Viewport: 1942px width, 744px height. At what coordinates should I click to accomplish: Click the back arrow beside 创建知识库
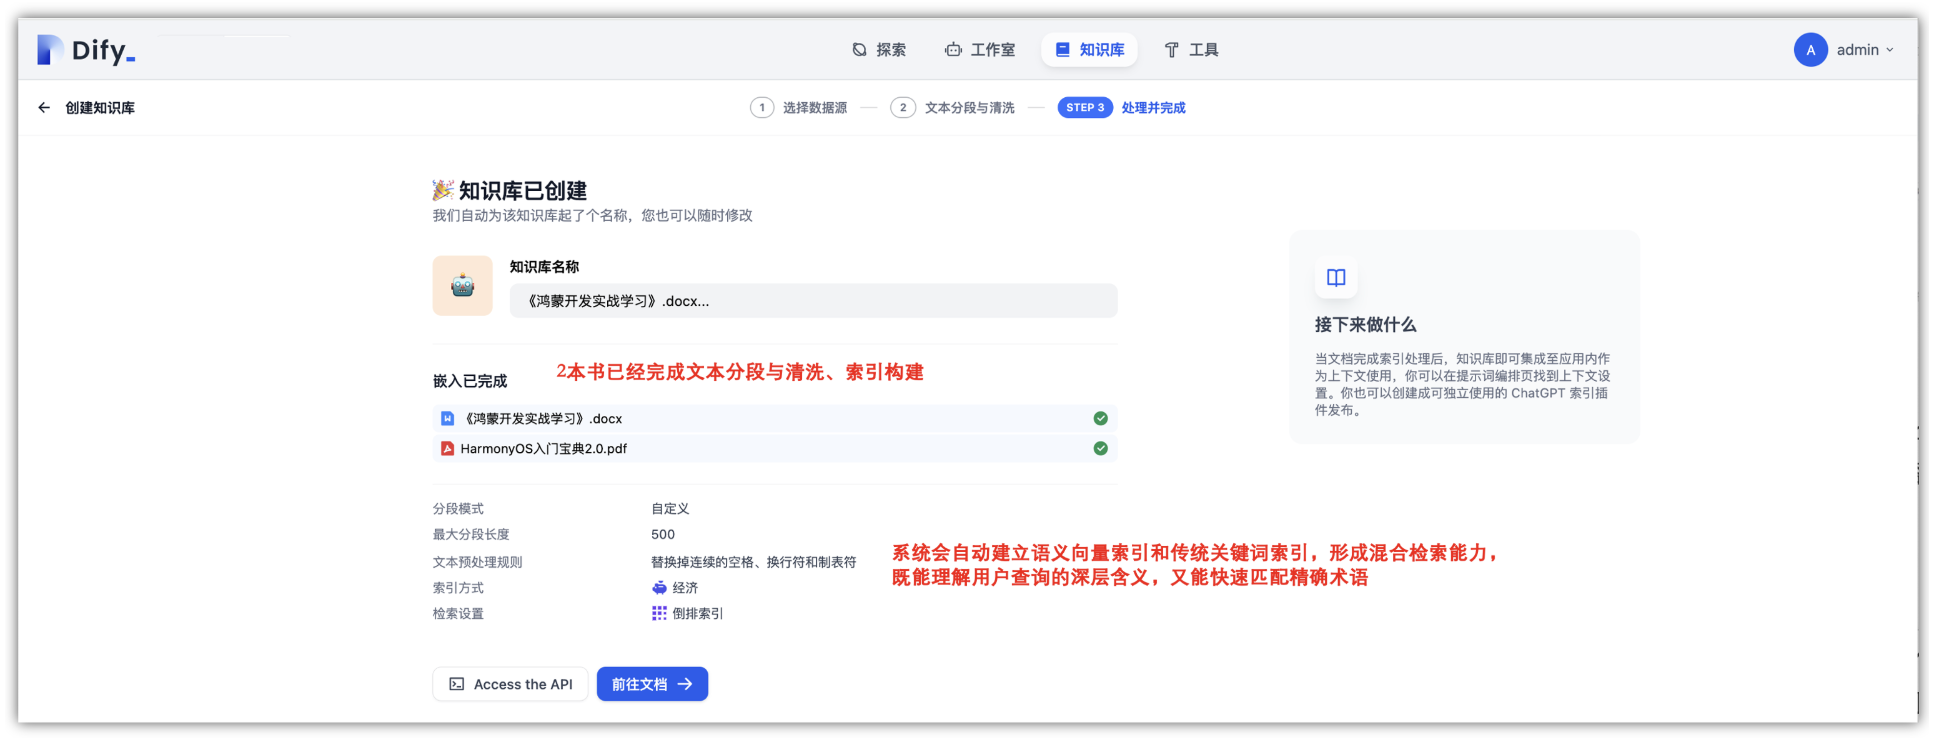44,108
